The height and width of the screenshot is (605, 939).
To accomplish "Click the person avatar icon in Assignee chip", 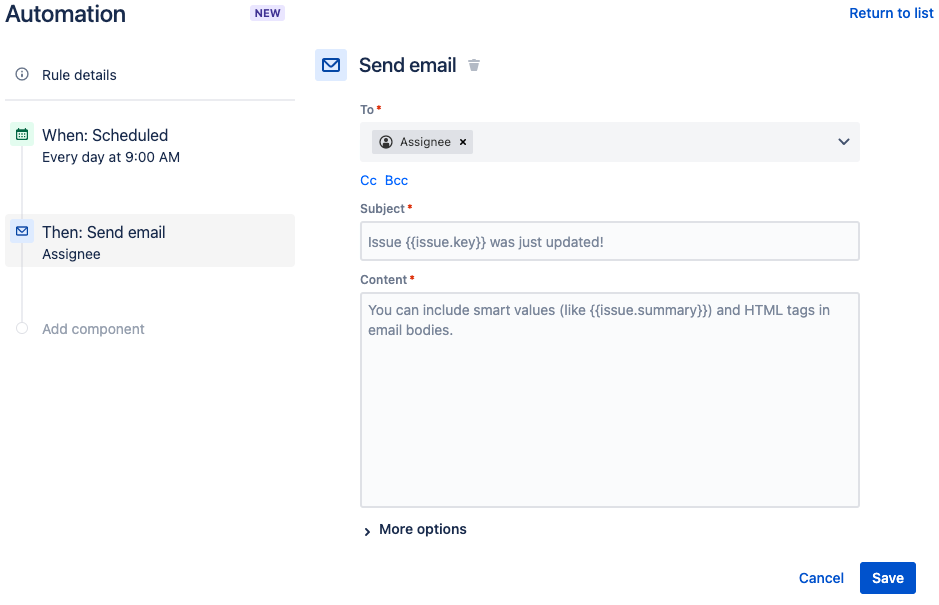I will (386, 142).
